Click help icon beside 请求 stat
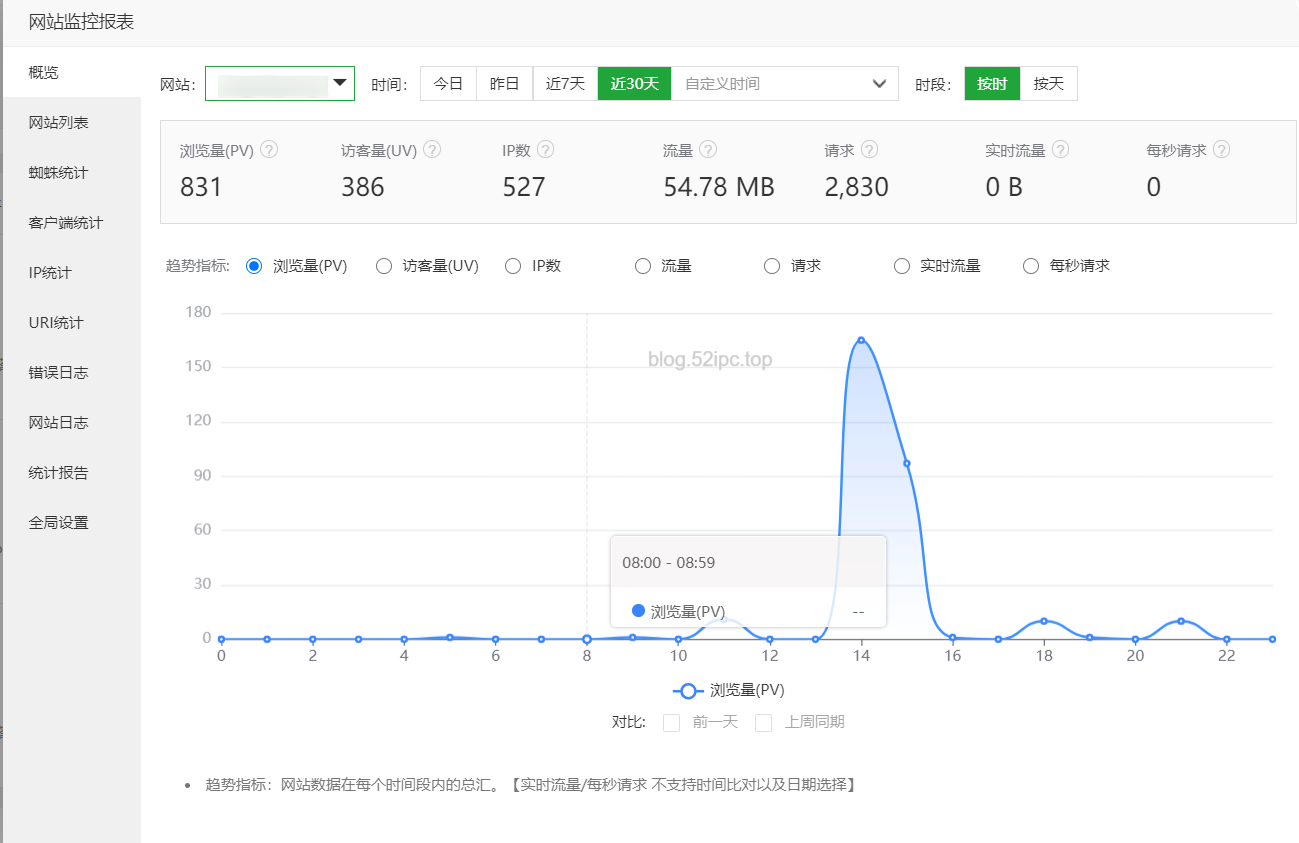 869,150
